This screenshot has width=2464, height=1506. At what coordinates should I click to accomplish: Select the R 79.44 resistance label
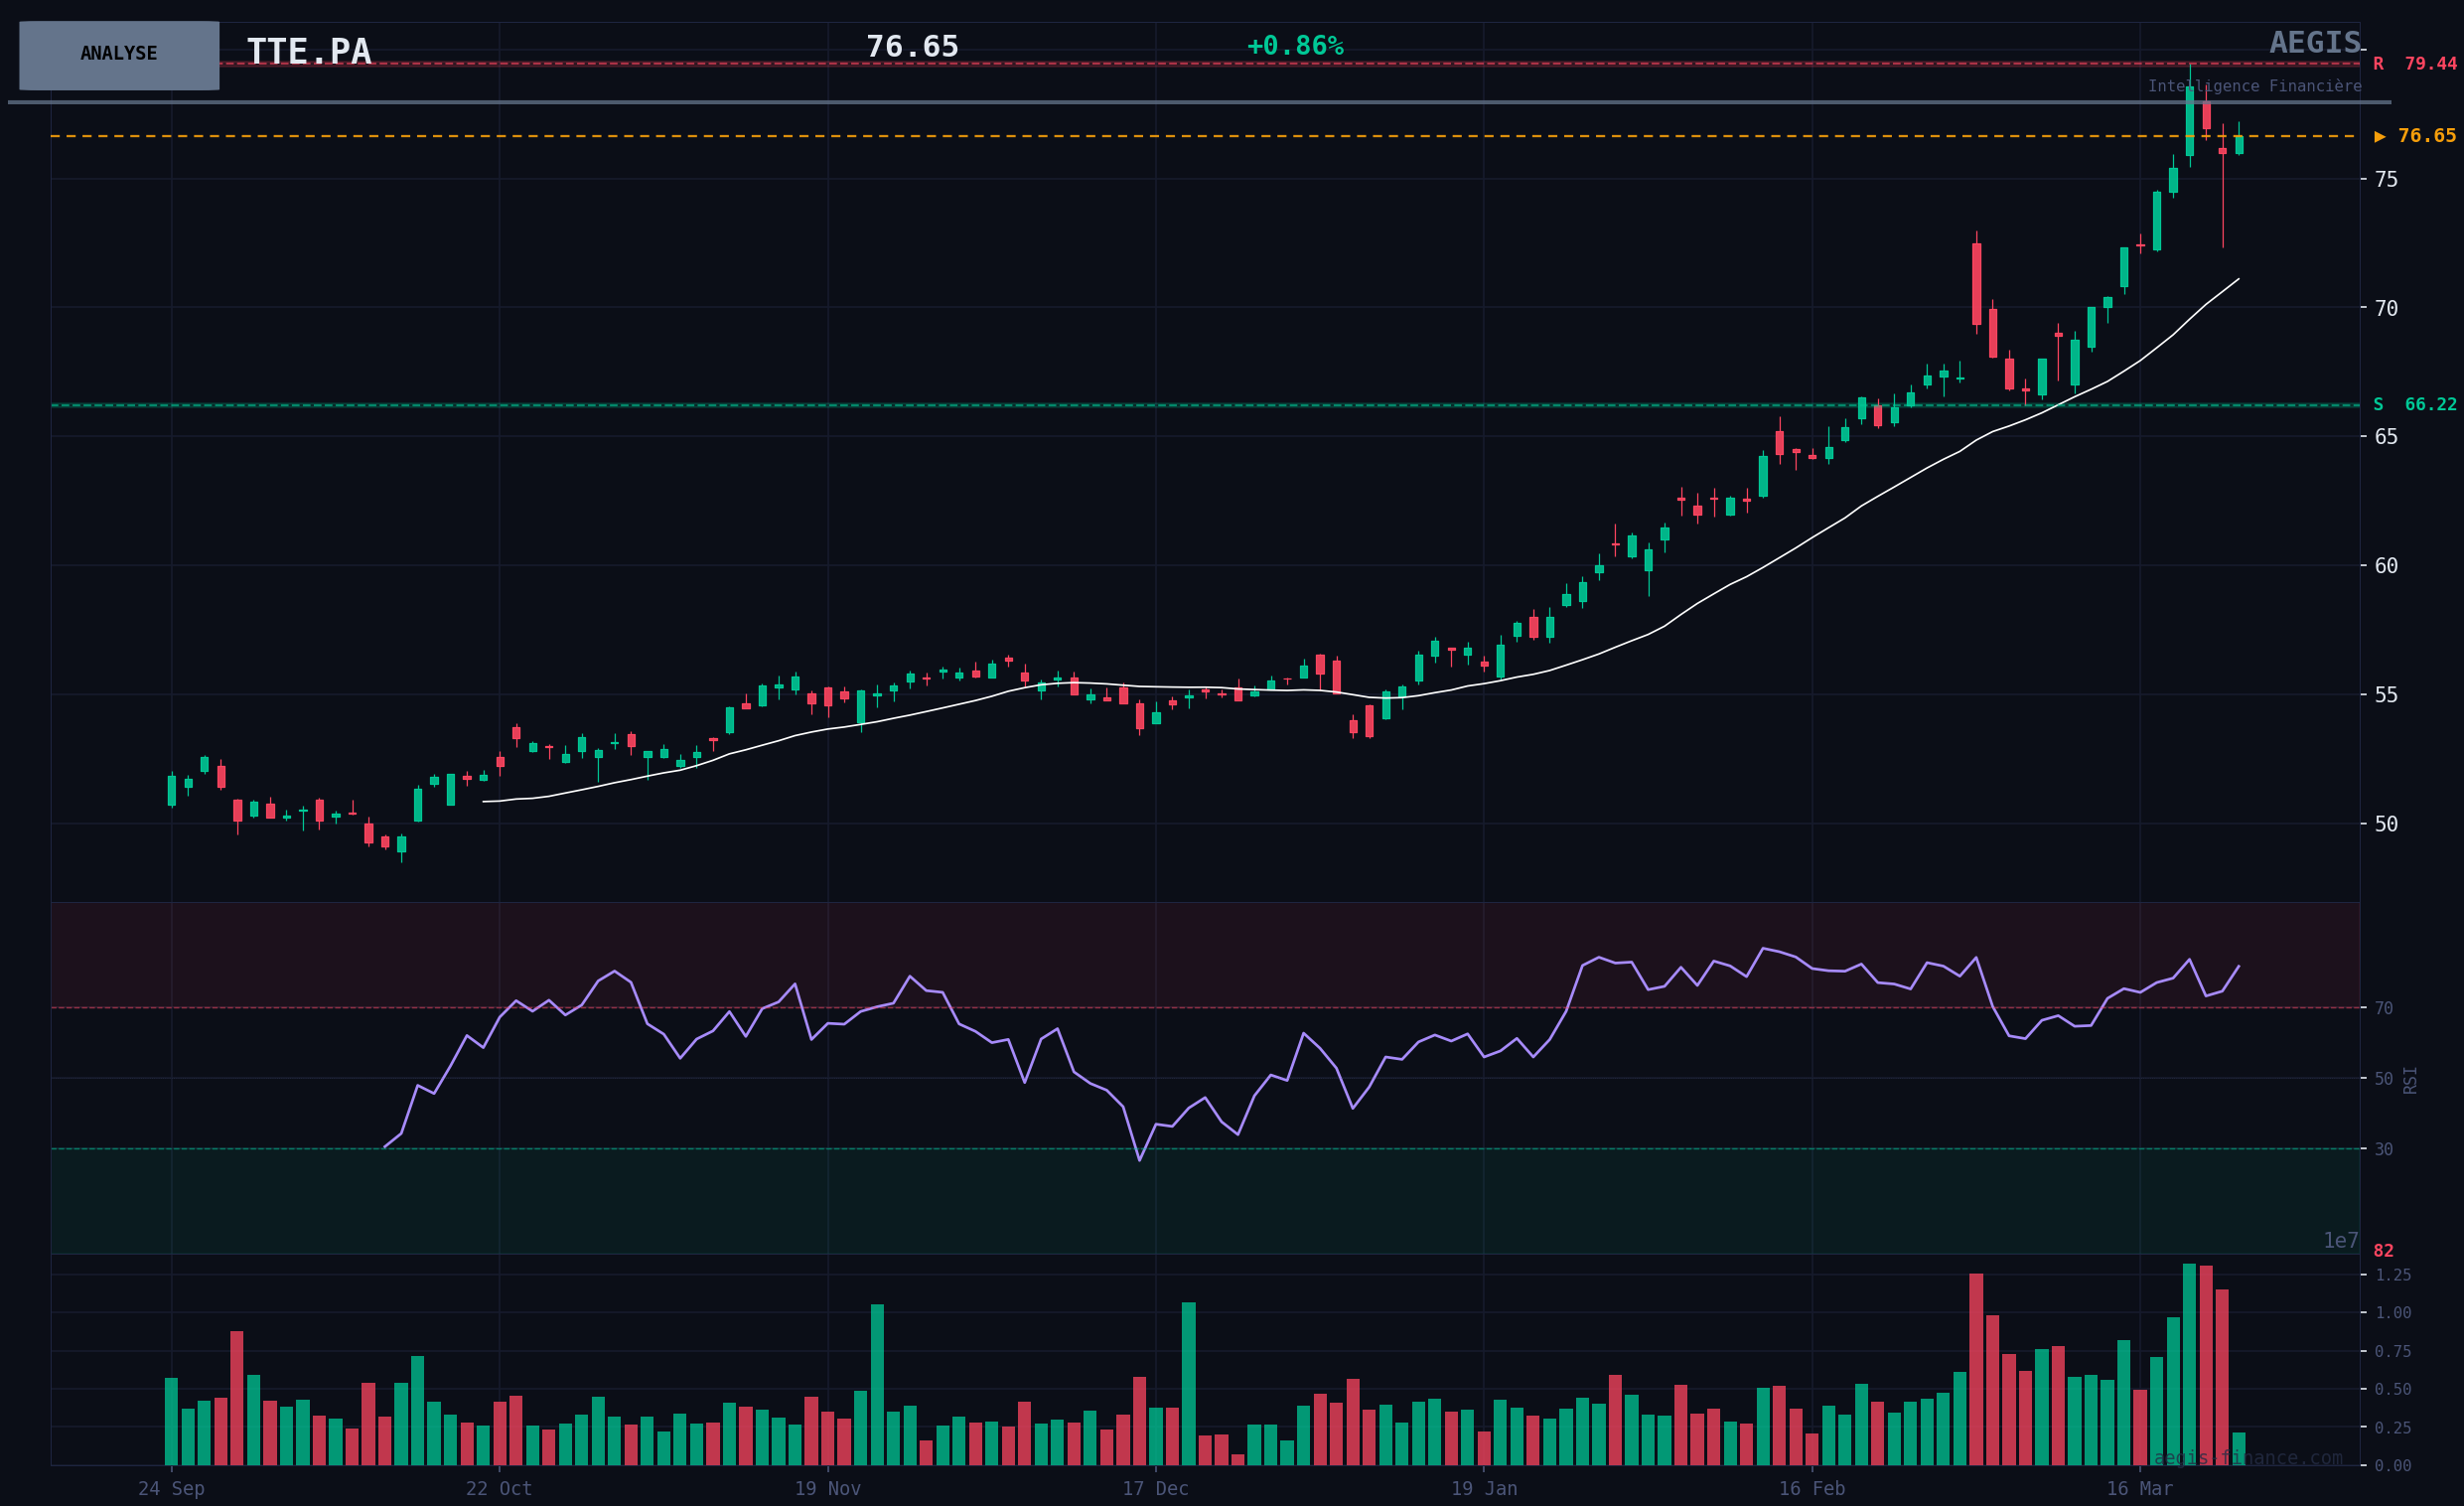pyautogui.click(x=2414, y=64)
